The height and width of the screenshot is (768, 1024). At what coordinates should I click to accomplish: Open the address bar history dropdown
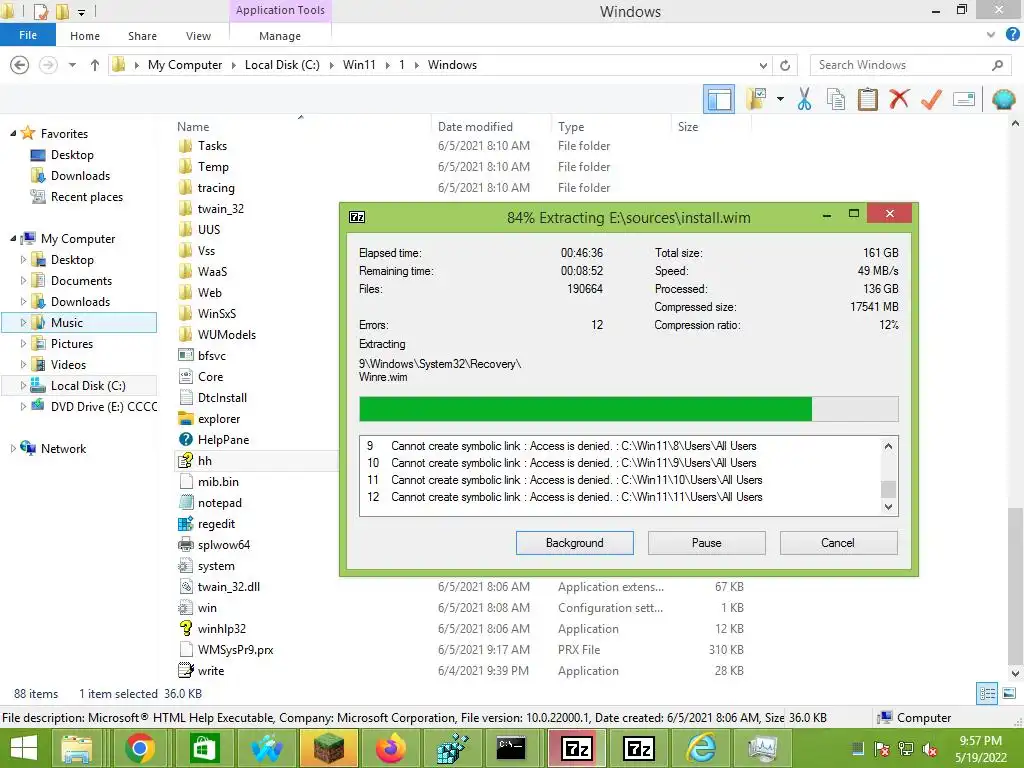(x=763, y=65)
